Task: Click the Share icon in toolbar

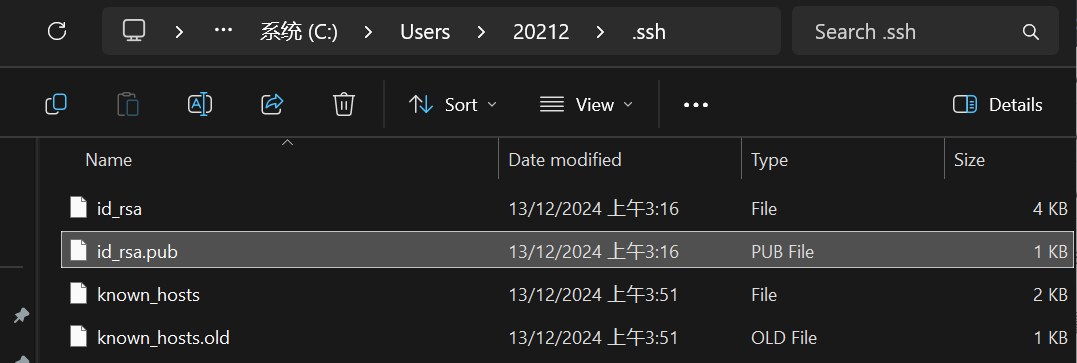Action: 273,104
